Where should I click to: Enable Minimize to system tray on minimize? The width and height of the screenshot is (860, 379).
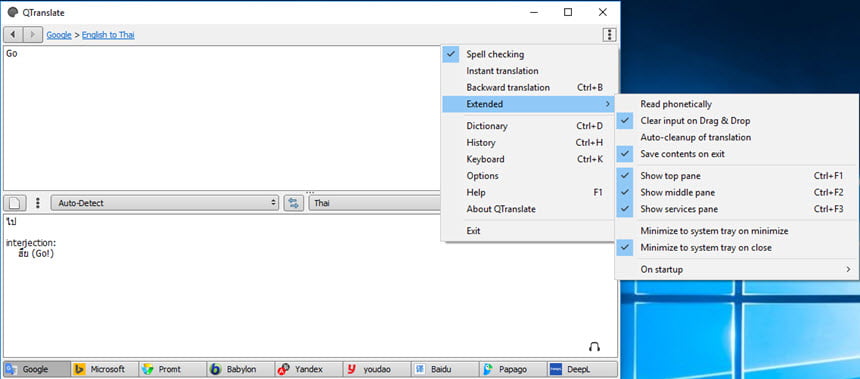click(737, 231)
